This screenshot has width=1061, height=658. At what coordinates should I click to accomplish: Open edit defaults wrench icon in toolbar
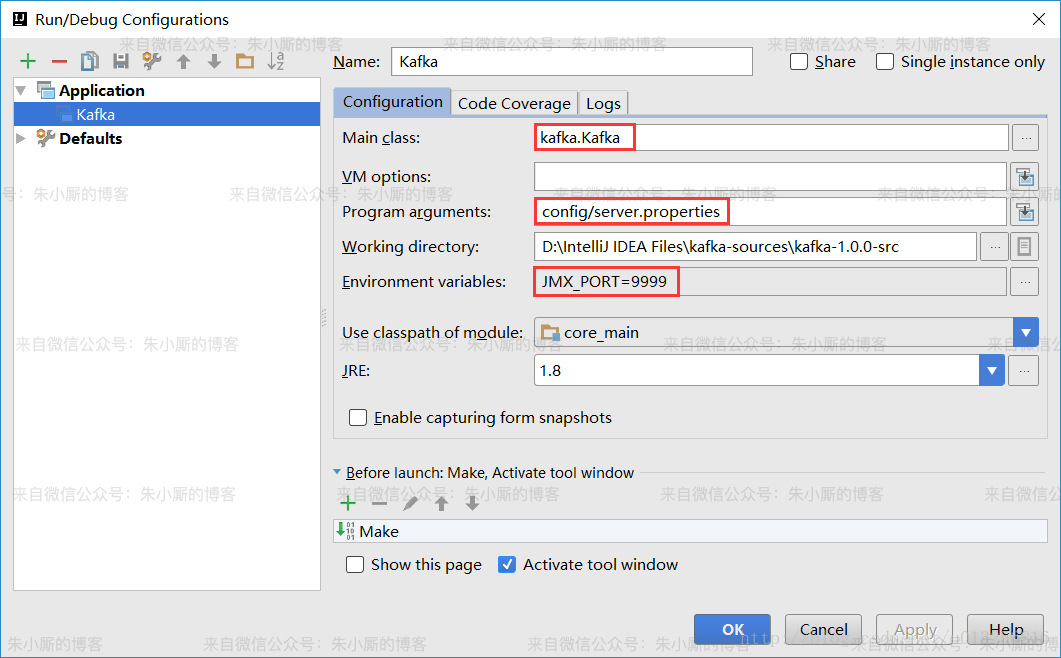[x=152, y=62]
